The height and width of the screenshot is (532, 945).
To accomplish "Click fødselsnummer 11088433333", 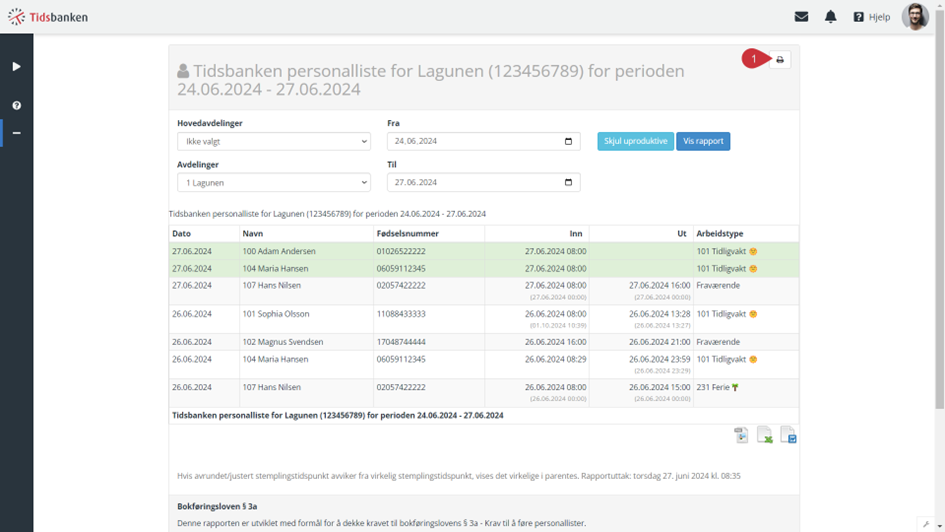I will click(401, 314).
